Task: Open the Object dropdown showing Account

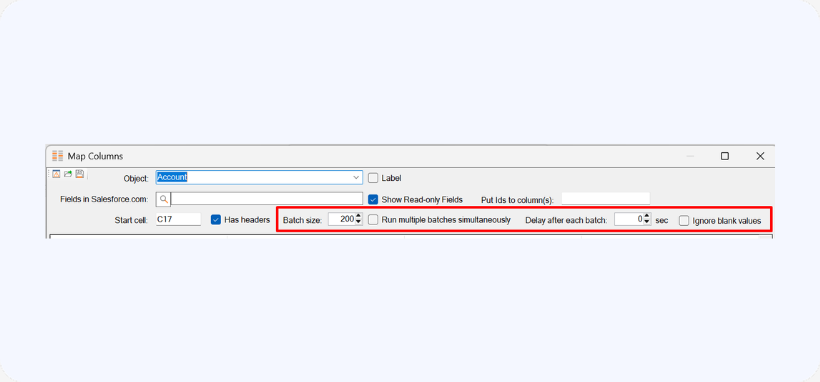Action: point(259,177)
